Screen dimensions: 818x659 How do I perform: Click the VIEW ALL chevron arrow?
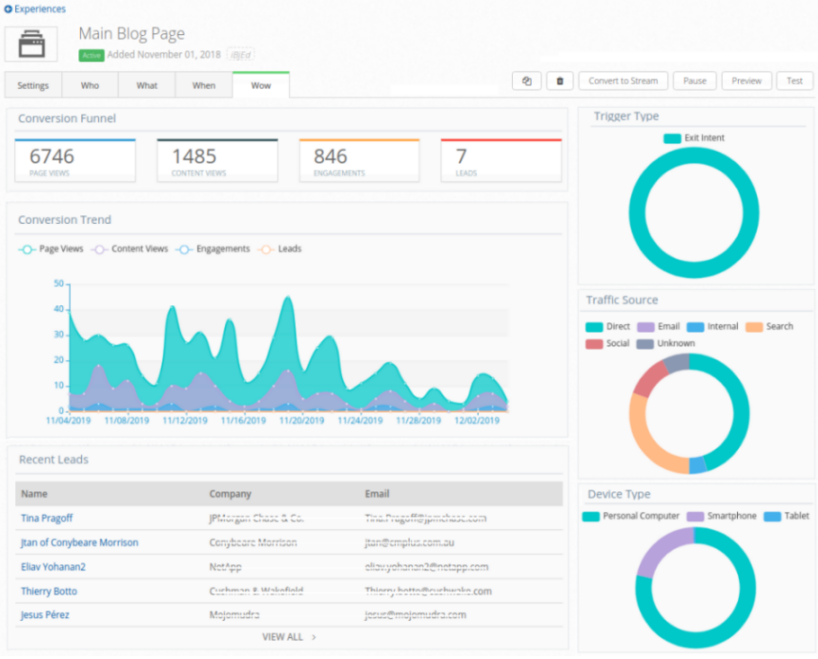pos(314,637)
